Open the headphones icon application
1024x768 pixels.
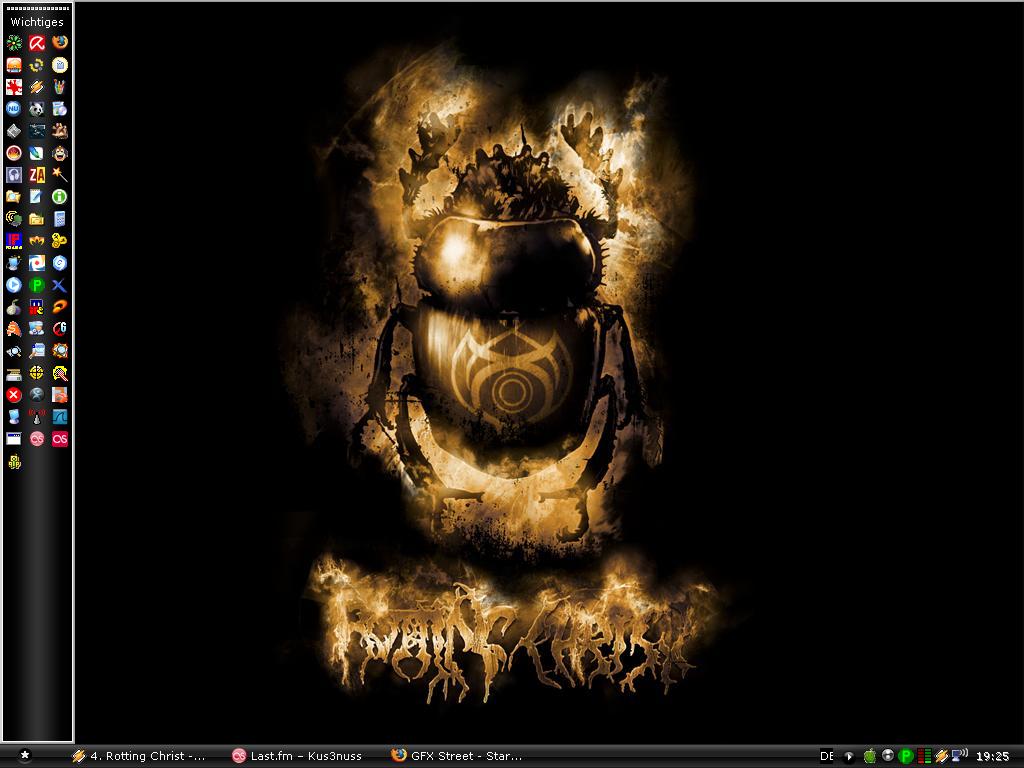[x=14, y=175]
